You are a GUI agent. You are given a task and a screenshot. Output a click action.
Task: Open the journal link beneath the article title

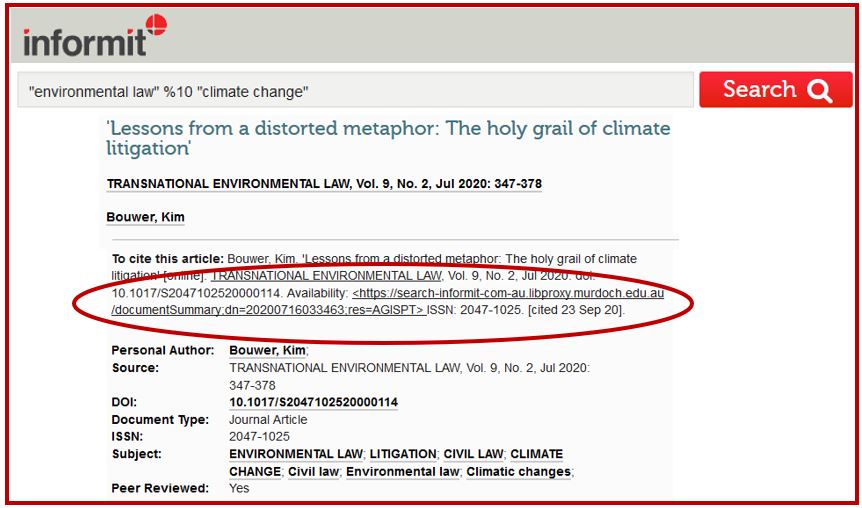[x=324, y=184]
